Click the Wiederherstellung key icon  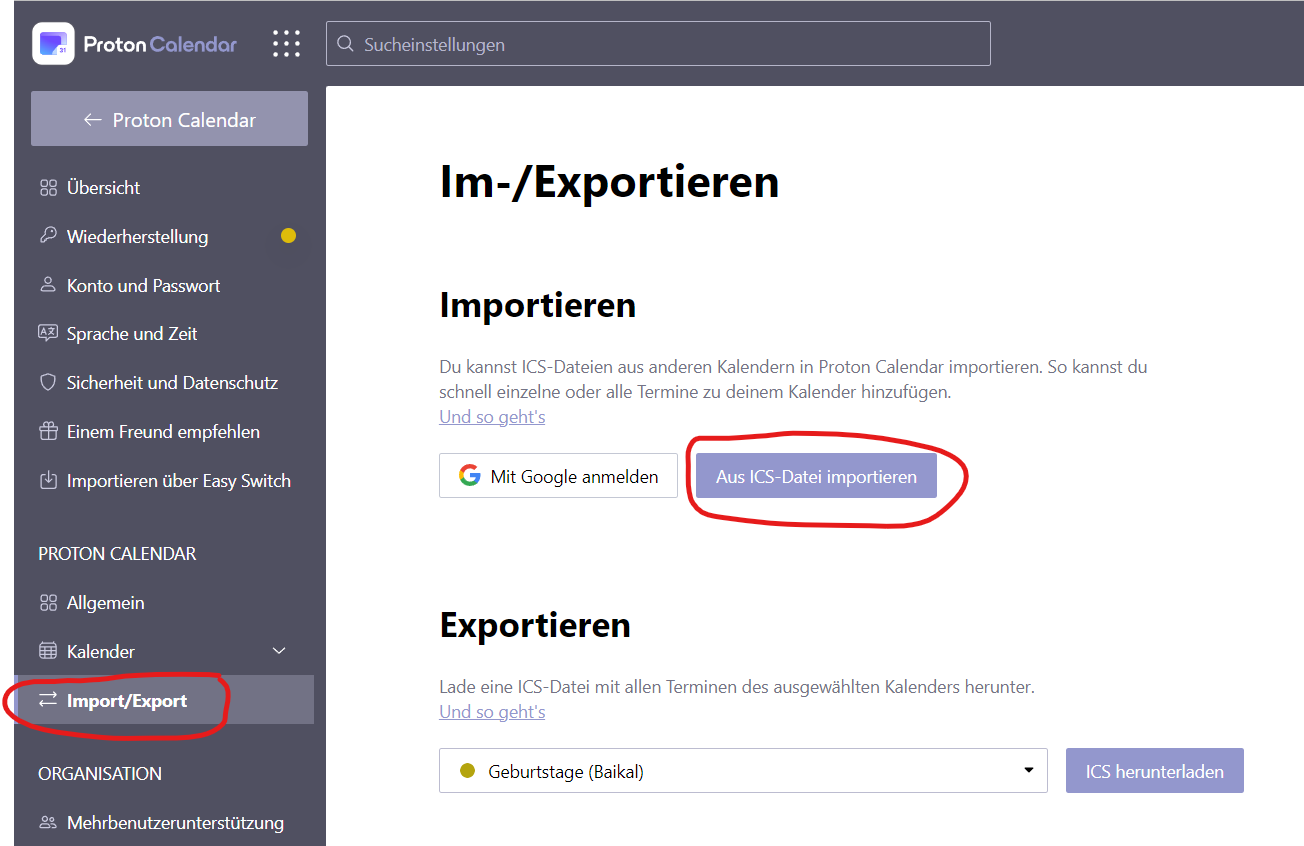tap(48, 236)
